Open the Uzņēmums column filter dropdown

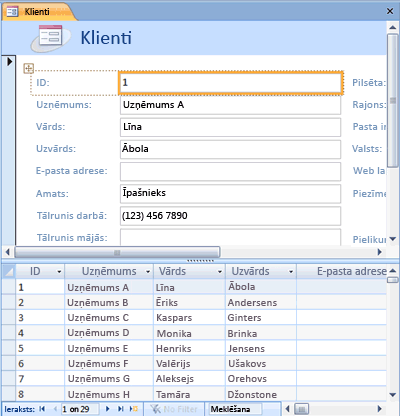coord(148,272)
